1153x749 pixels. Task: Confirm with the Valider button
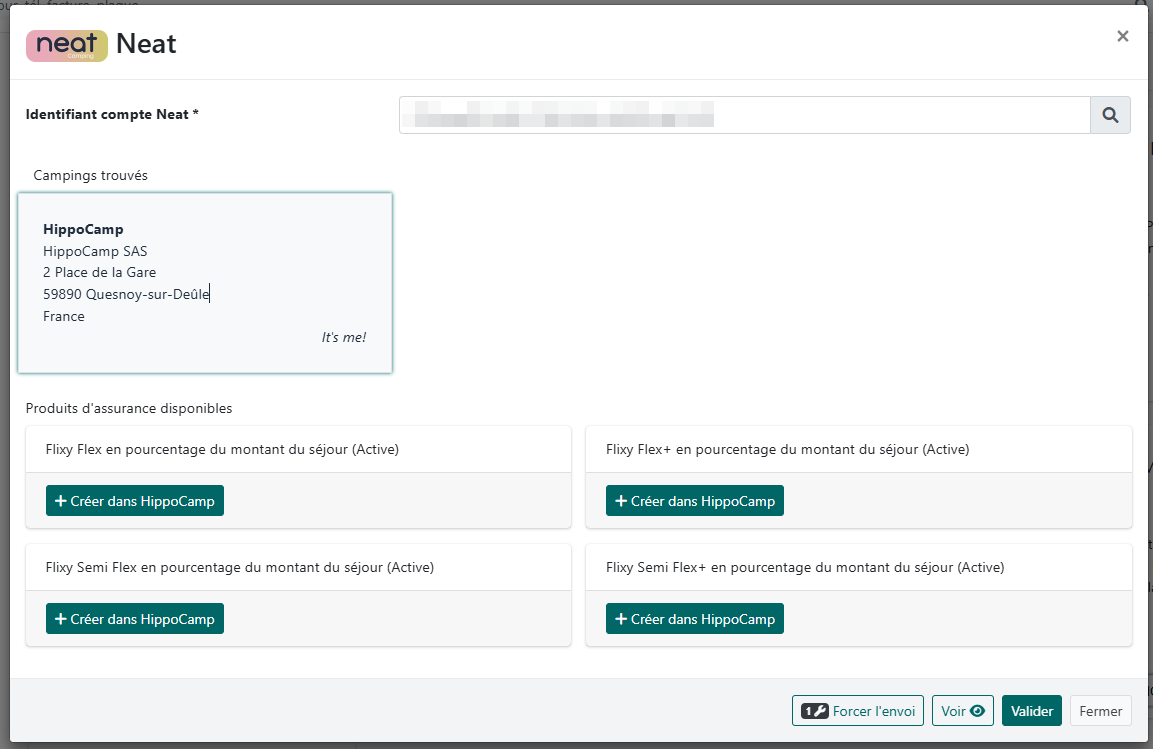point(1031,711)
